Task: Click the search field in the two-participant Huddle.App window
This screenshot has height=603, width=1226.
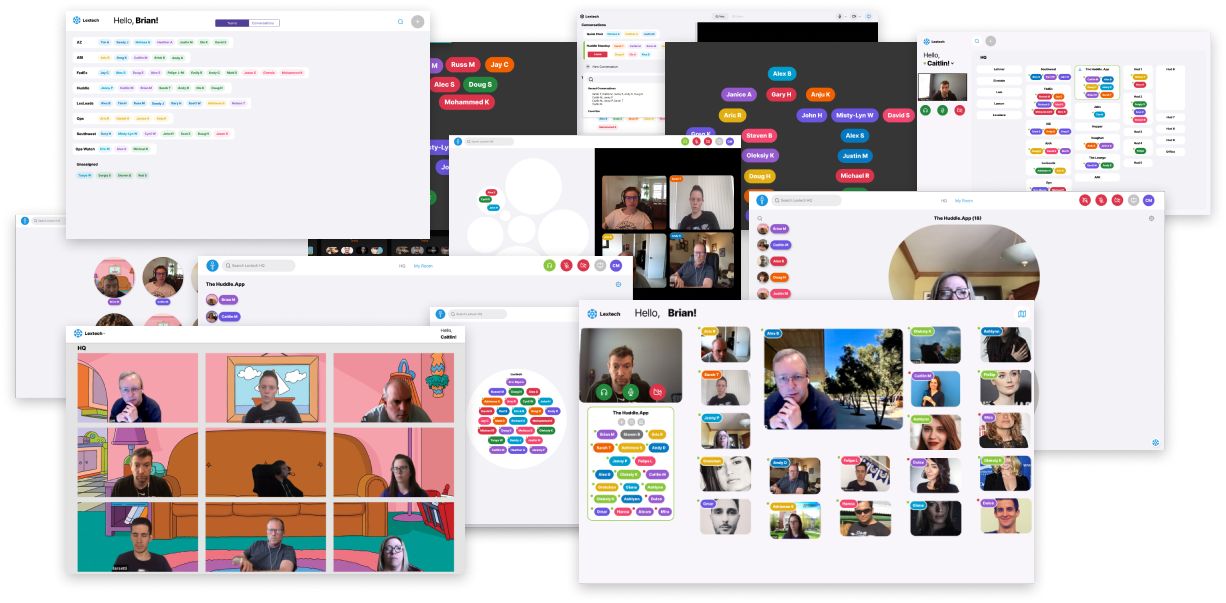Action: [259, 265]
